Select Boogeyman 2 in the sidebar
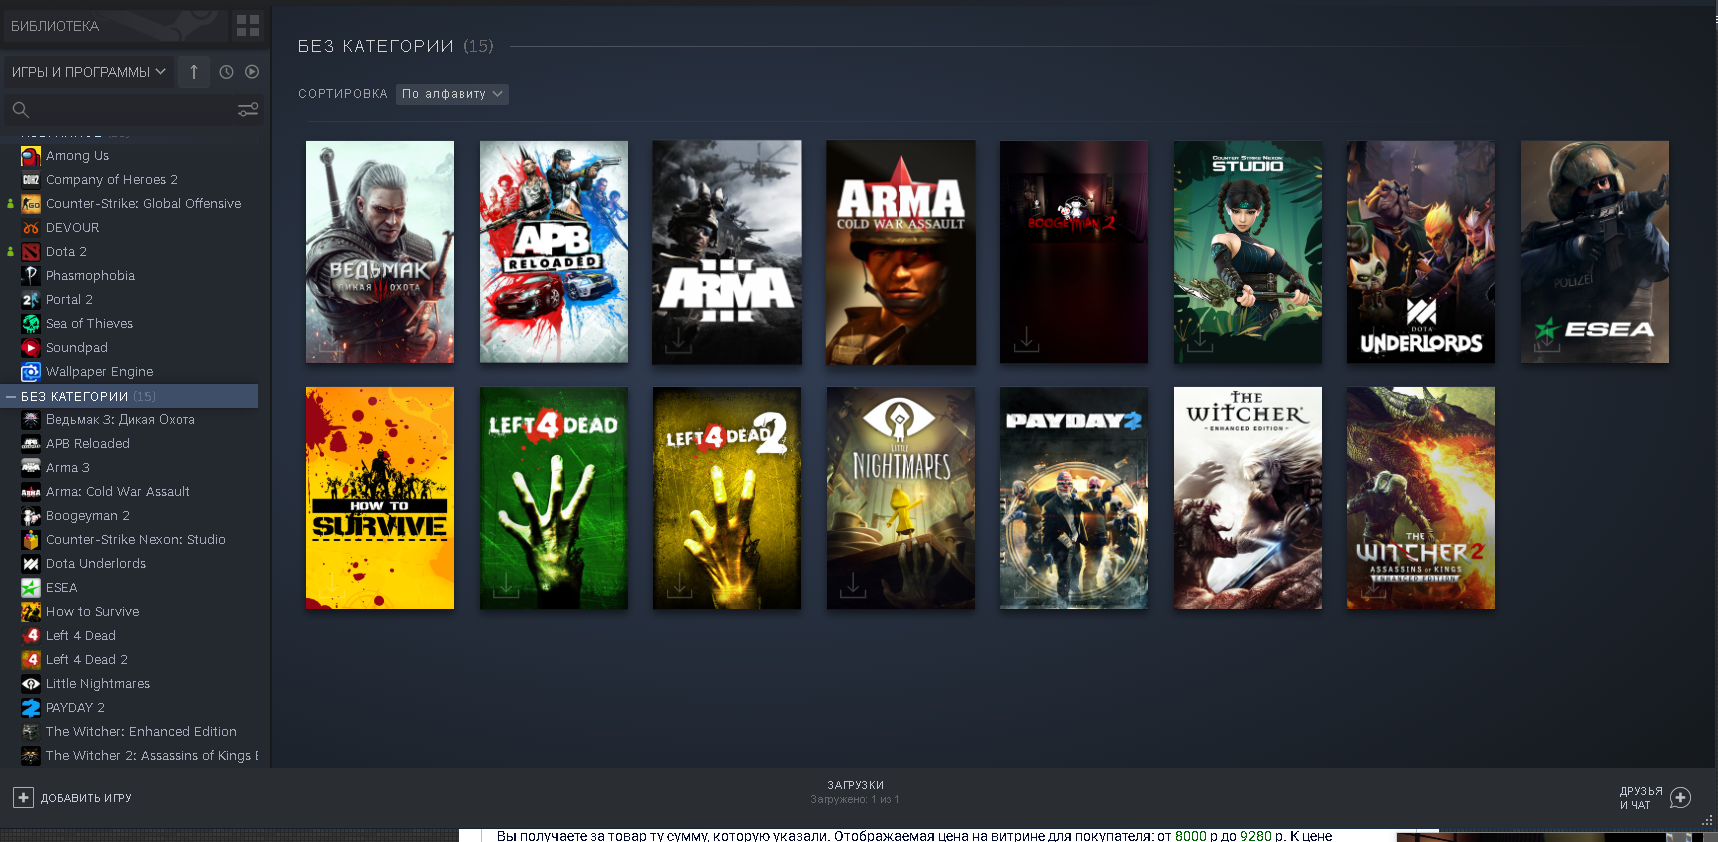 [87, 516]
